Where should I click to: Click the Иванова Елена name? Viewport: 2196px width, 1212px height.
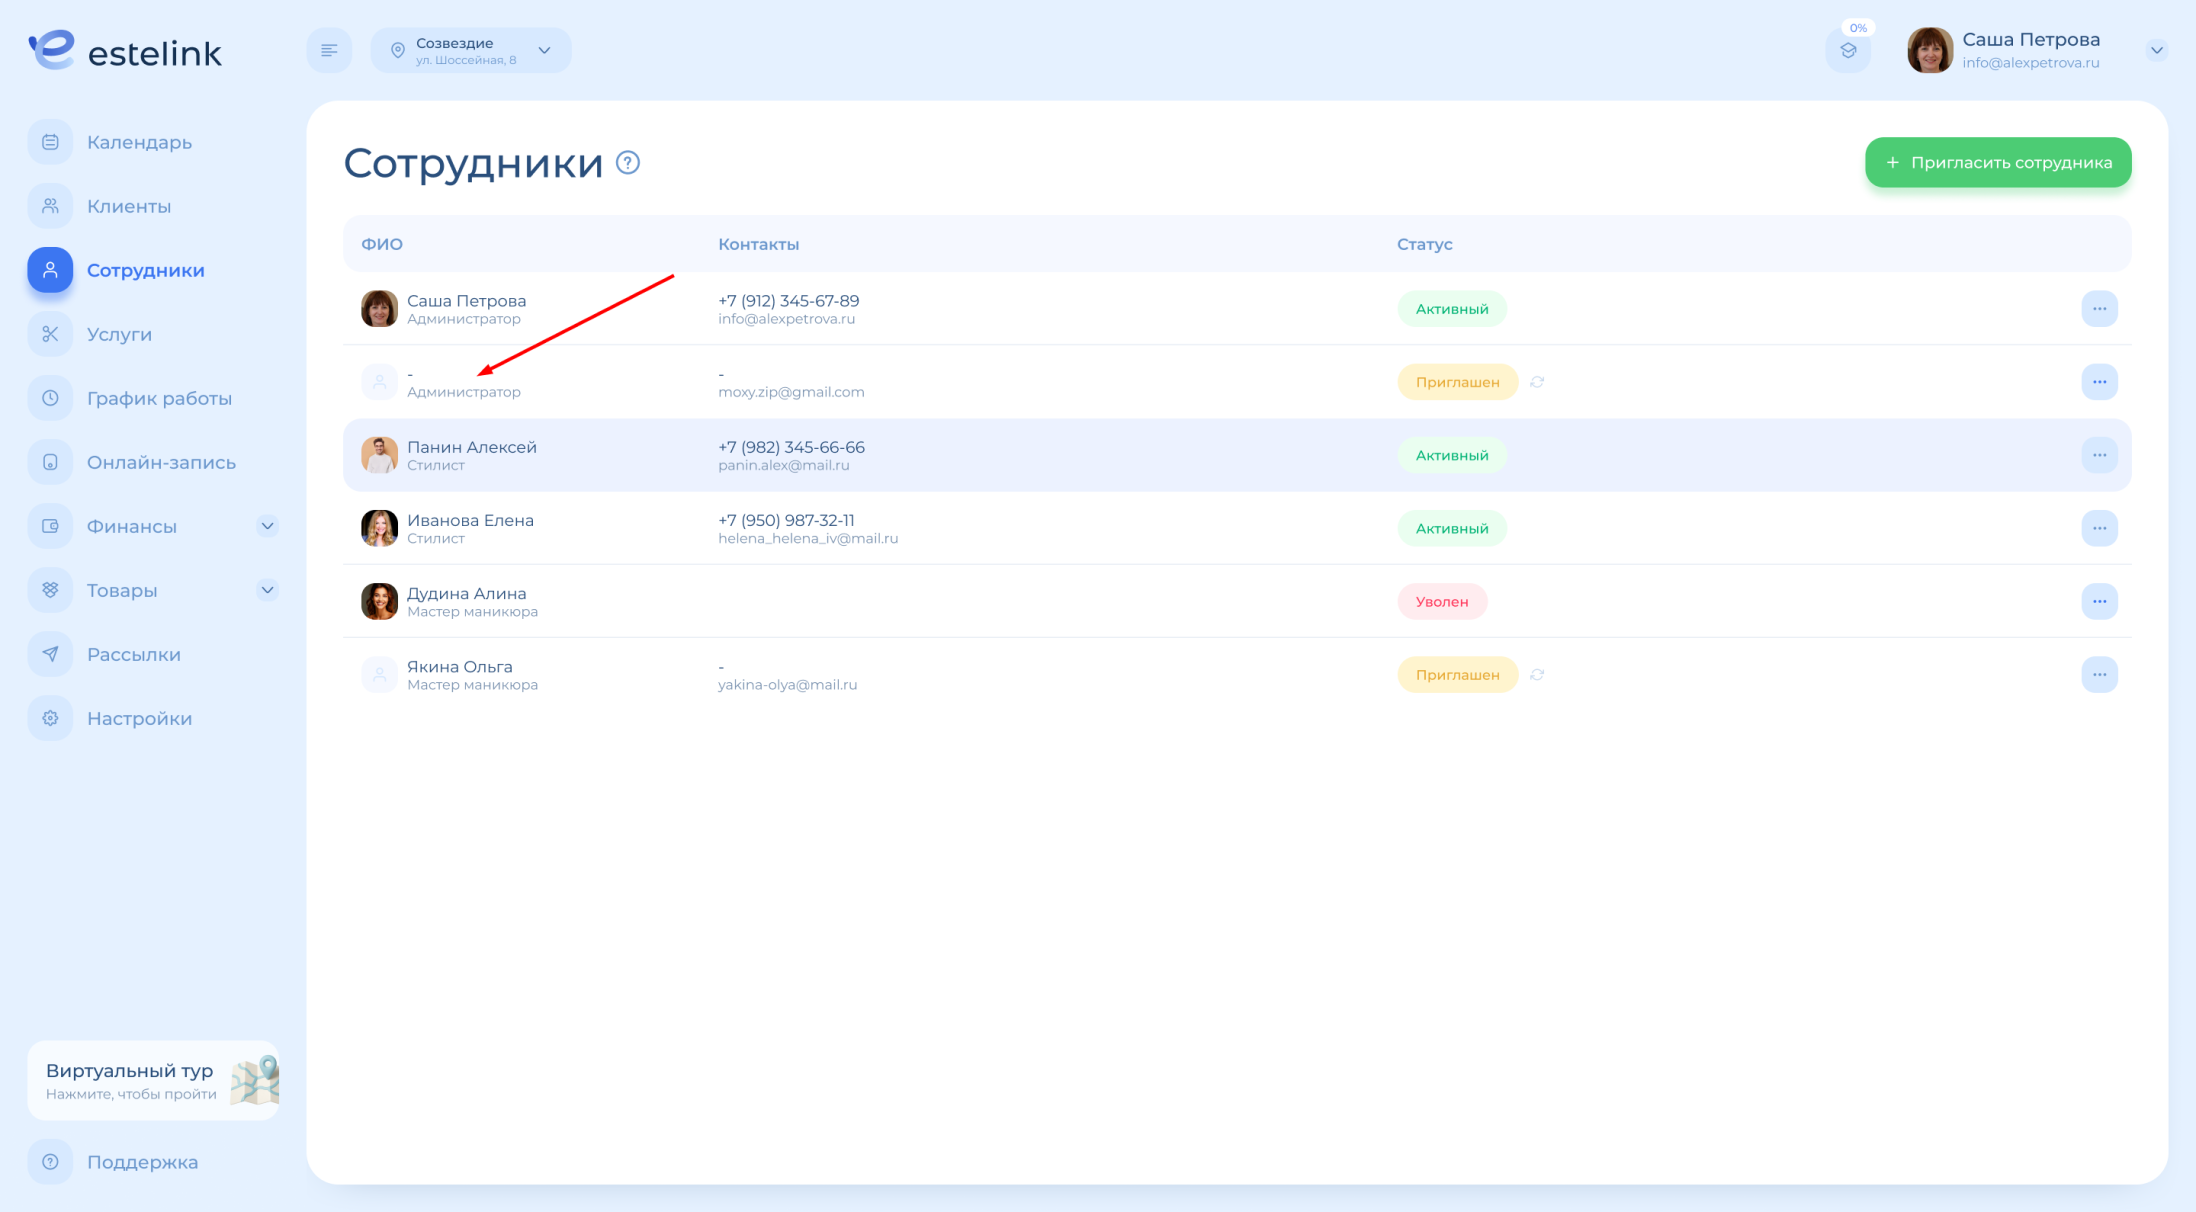pyautogui.click(x=470, y=520)
